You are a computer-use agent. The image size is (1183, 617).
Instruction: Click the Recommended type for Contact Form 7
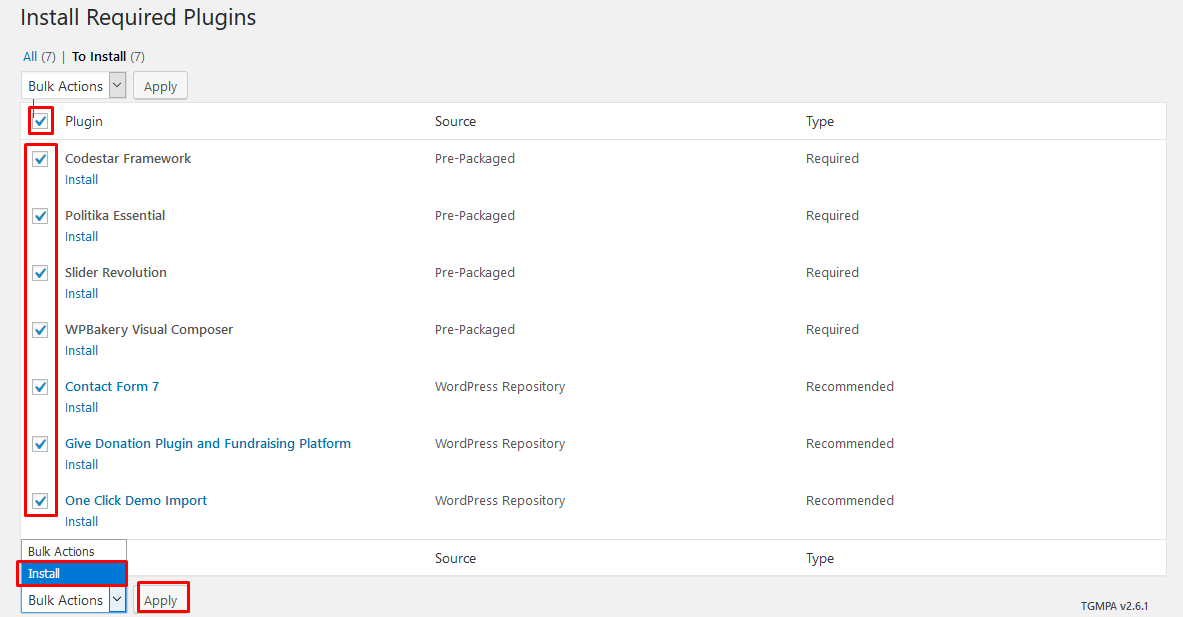850,386
